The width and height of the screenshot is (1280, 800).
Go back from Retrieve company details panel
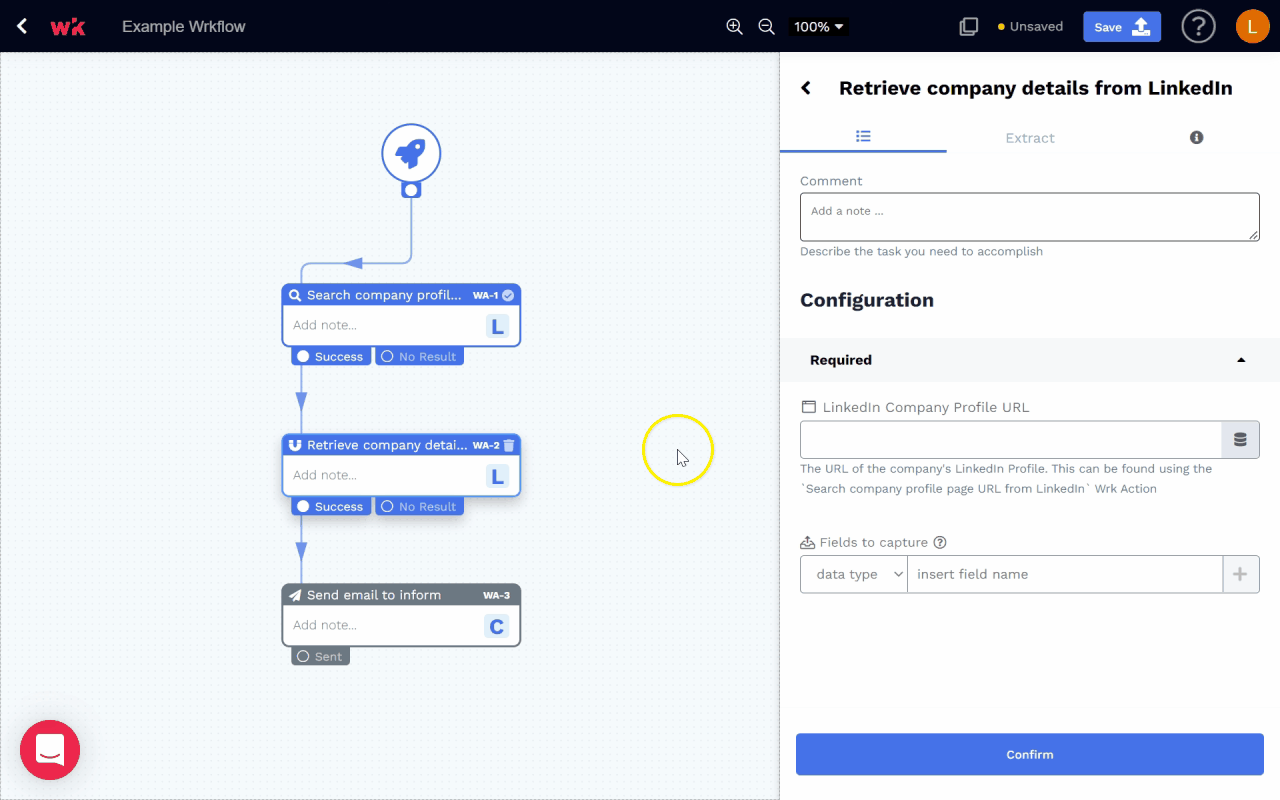pos(806,88)
